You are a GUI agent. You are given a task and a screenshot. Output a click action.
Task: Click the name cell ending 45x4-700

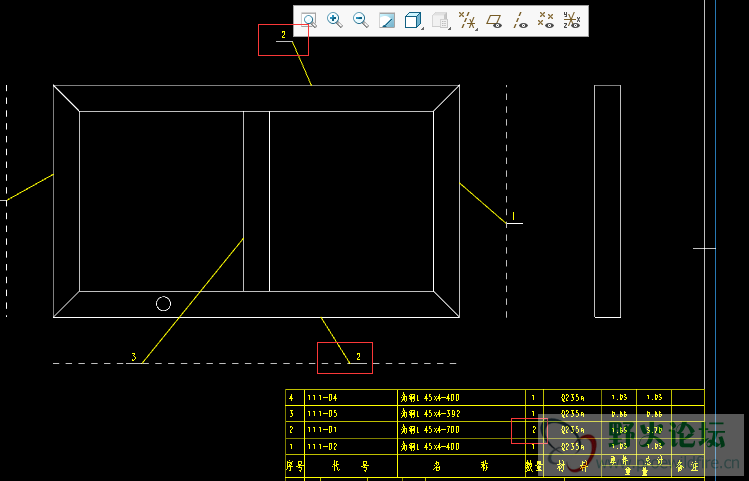tap(461, 430)
